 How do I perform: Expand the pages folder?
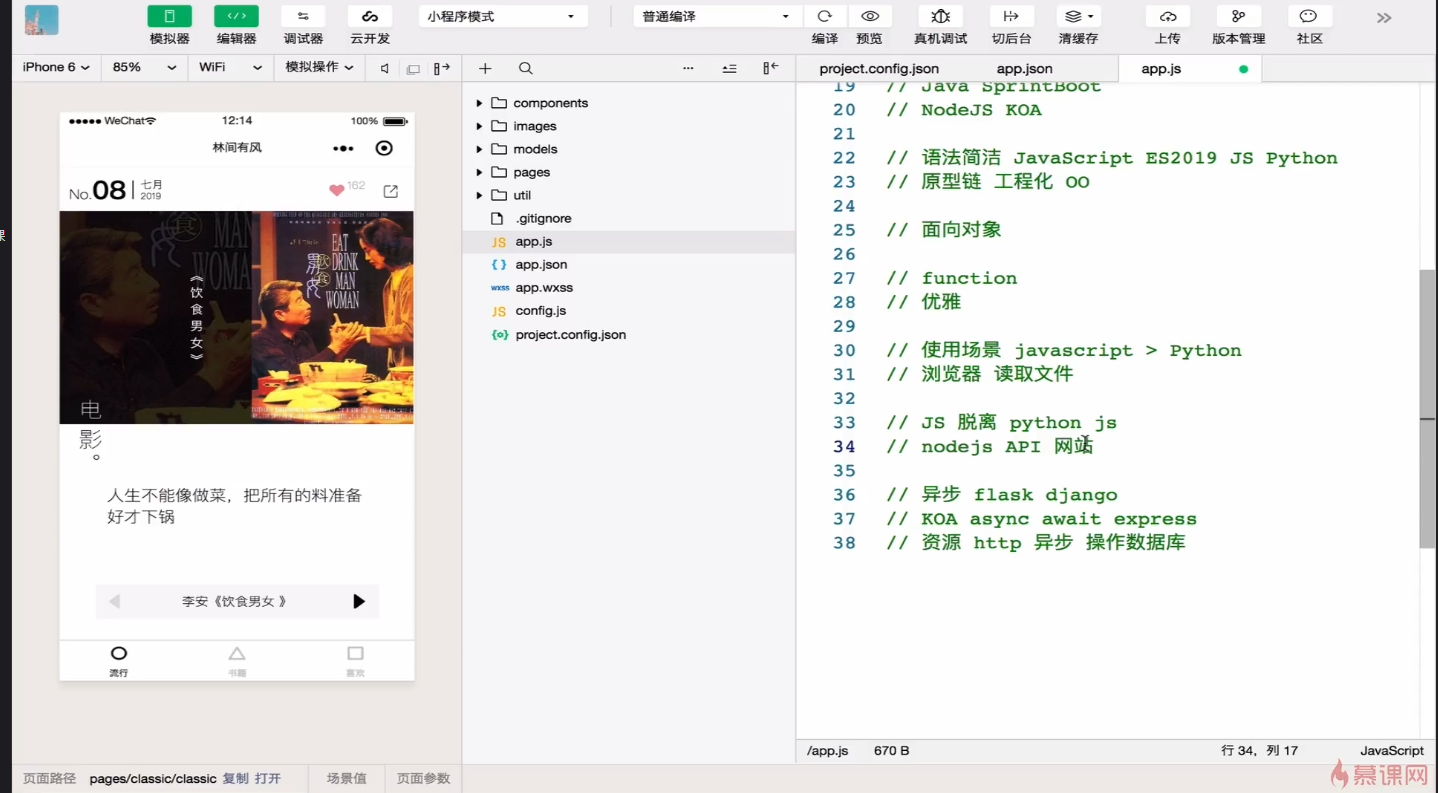pos(480,172)
